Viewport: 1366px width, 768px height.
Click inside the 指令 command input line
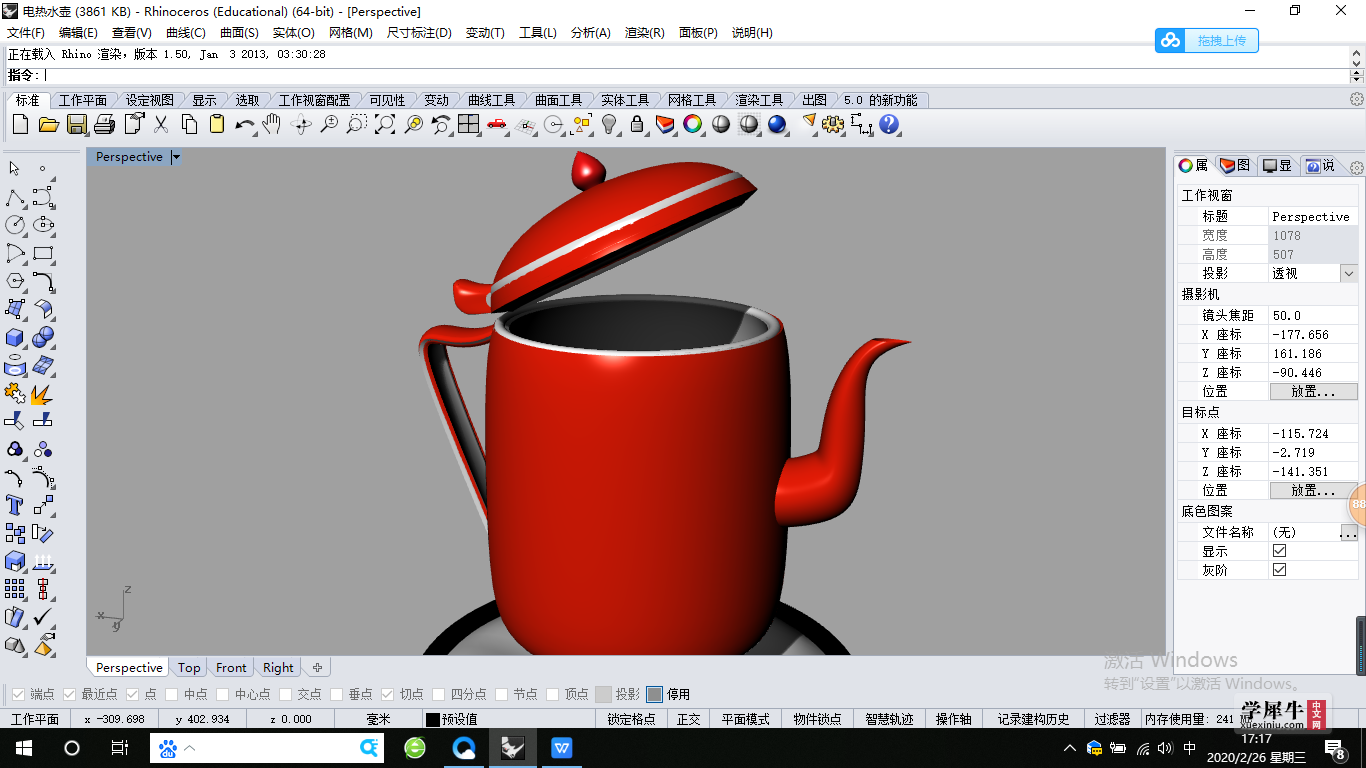(x=695, y=75)
